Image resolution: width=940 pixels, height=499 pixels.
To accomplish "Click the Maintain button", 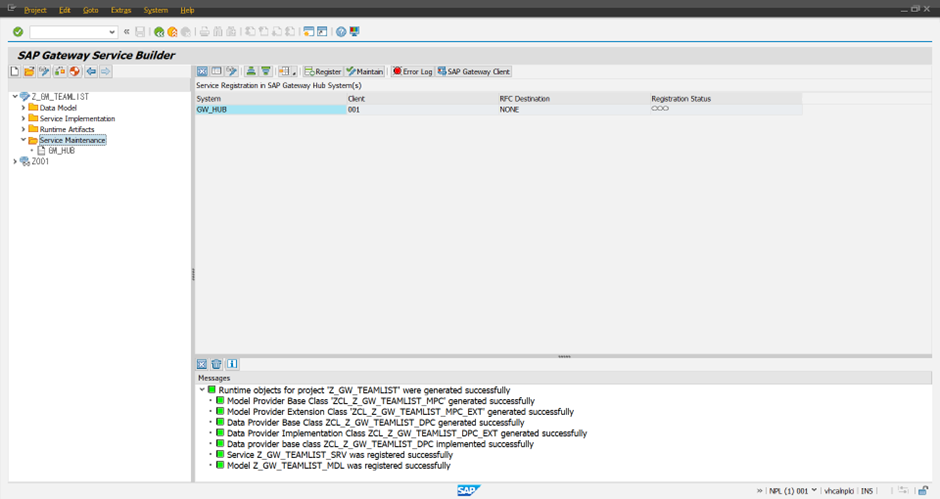I will pos(364,71).
